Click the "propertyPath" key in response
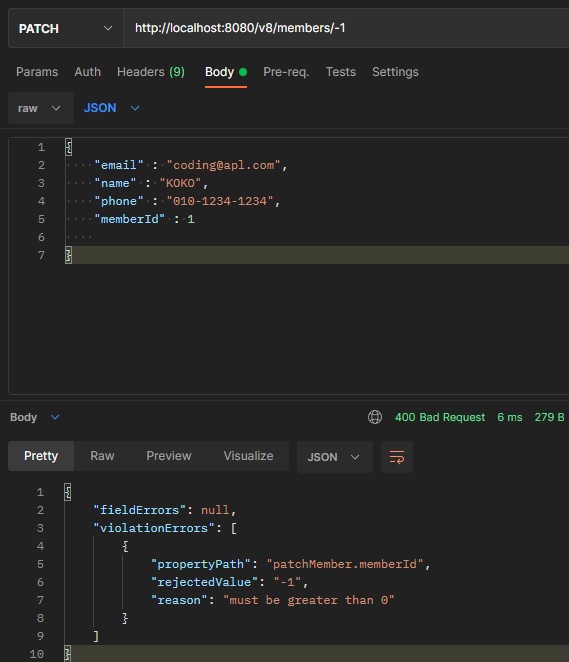This screenshot has width=569, height=662. (201, 564)
